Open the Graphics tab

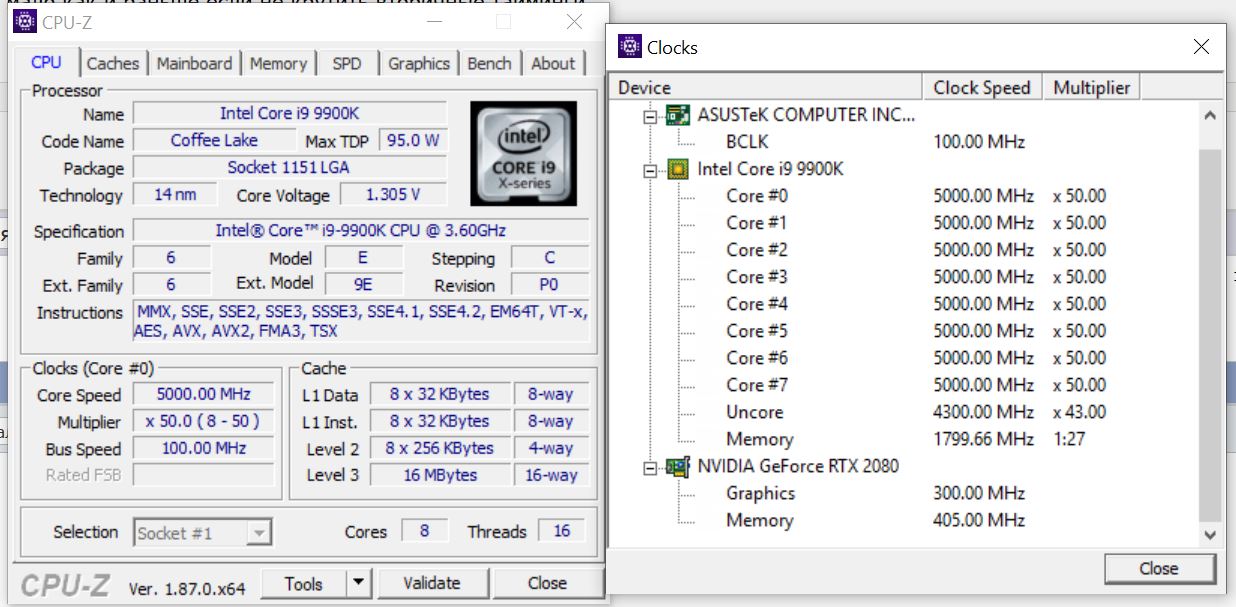[x=419, y=63]
